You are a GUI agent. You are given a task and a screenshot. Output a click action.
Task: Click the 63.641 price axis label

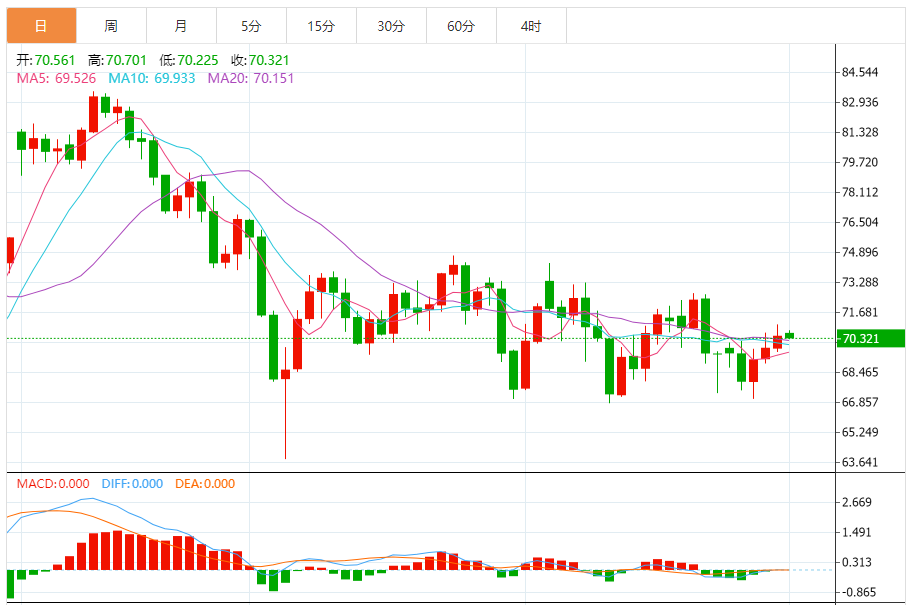tap(860, 462)
